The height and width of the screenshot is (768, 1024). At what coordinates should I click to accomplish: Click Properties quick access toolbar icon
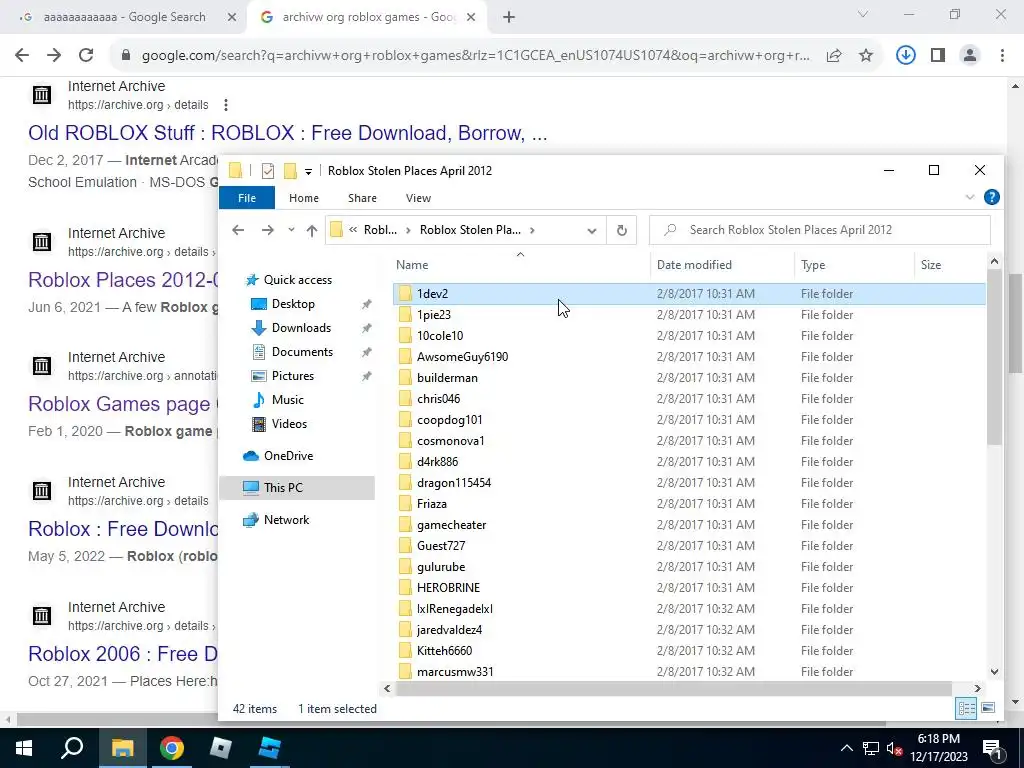pos(268,171)
